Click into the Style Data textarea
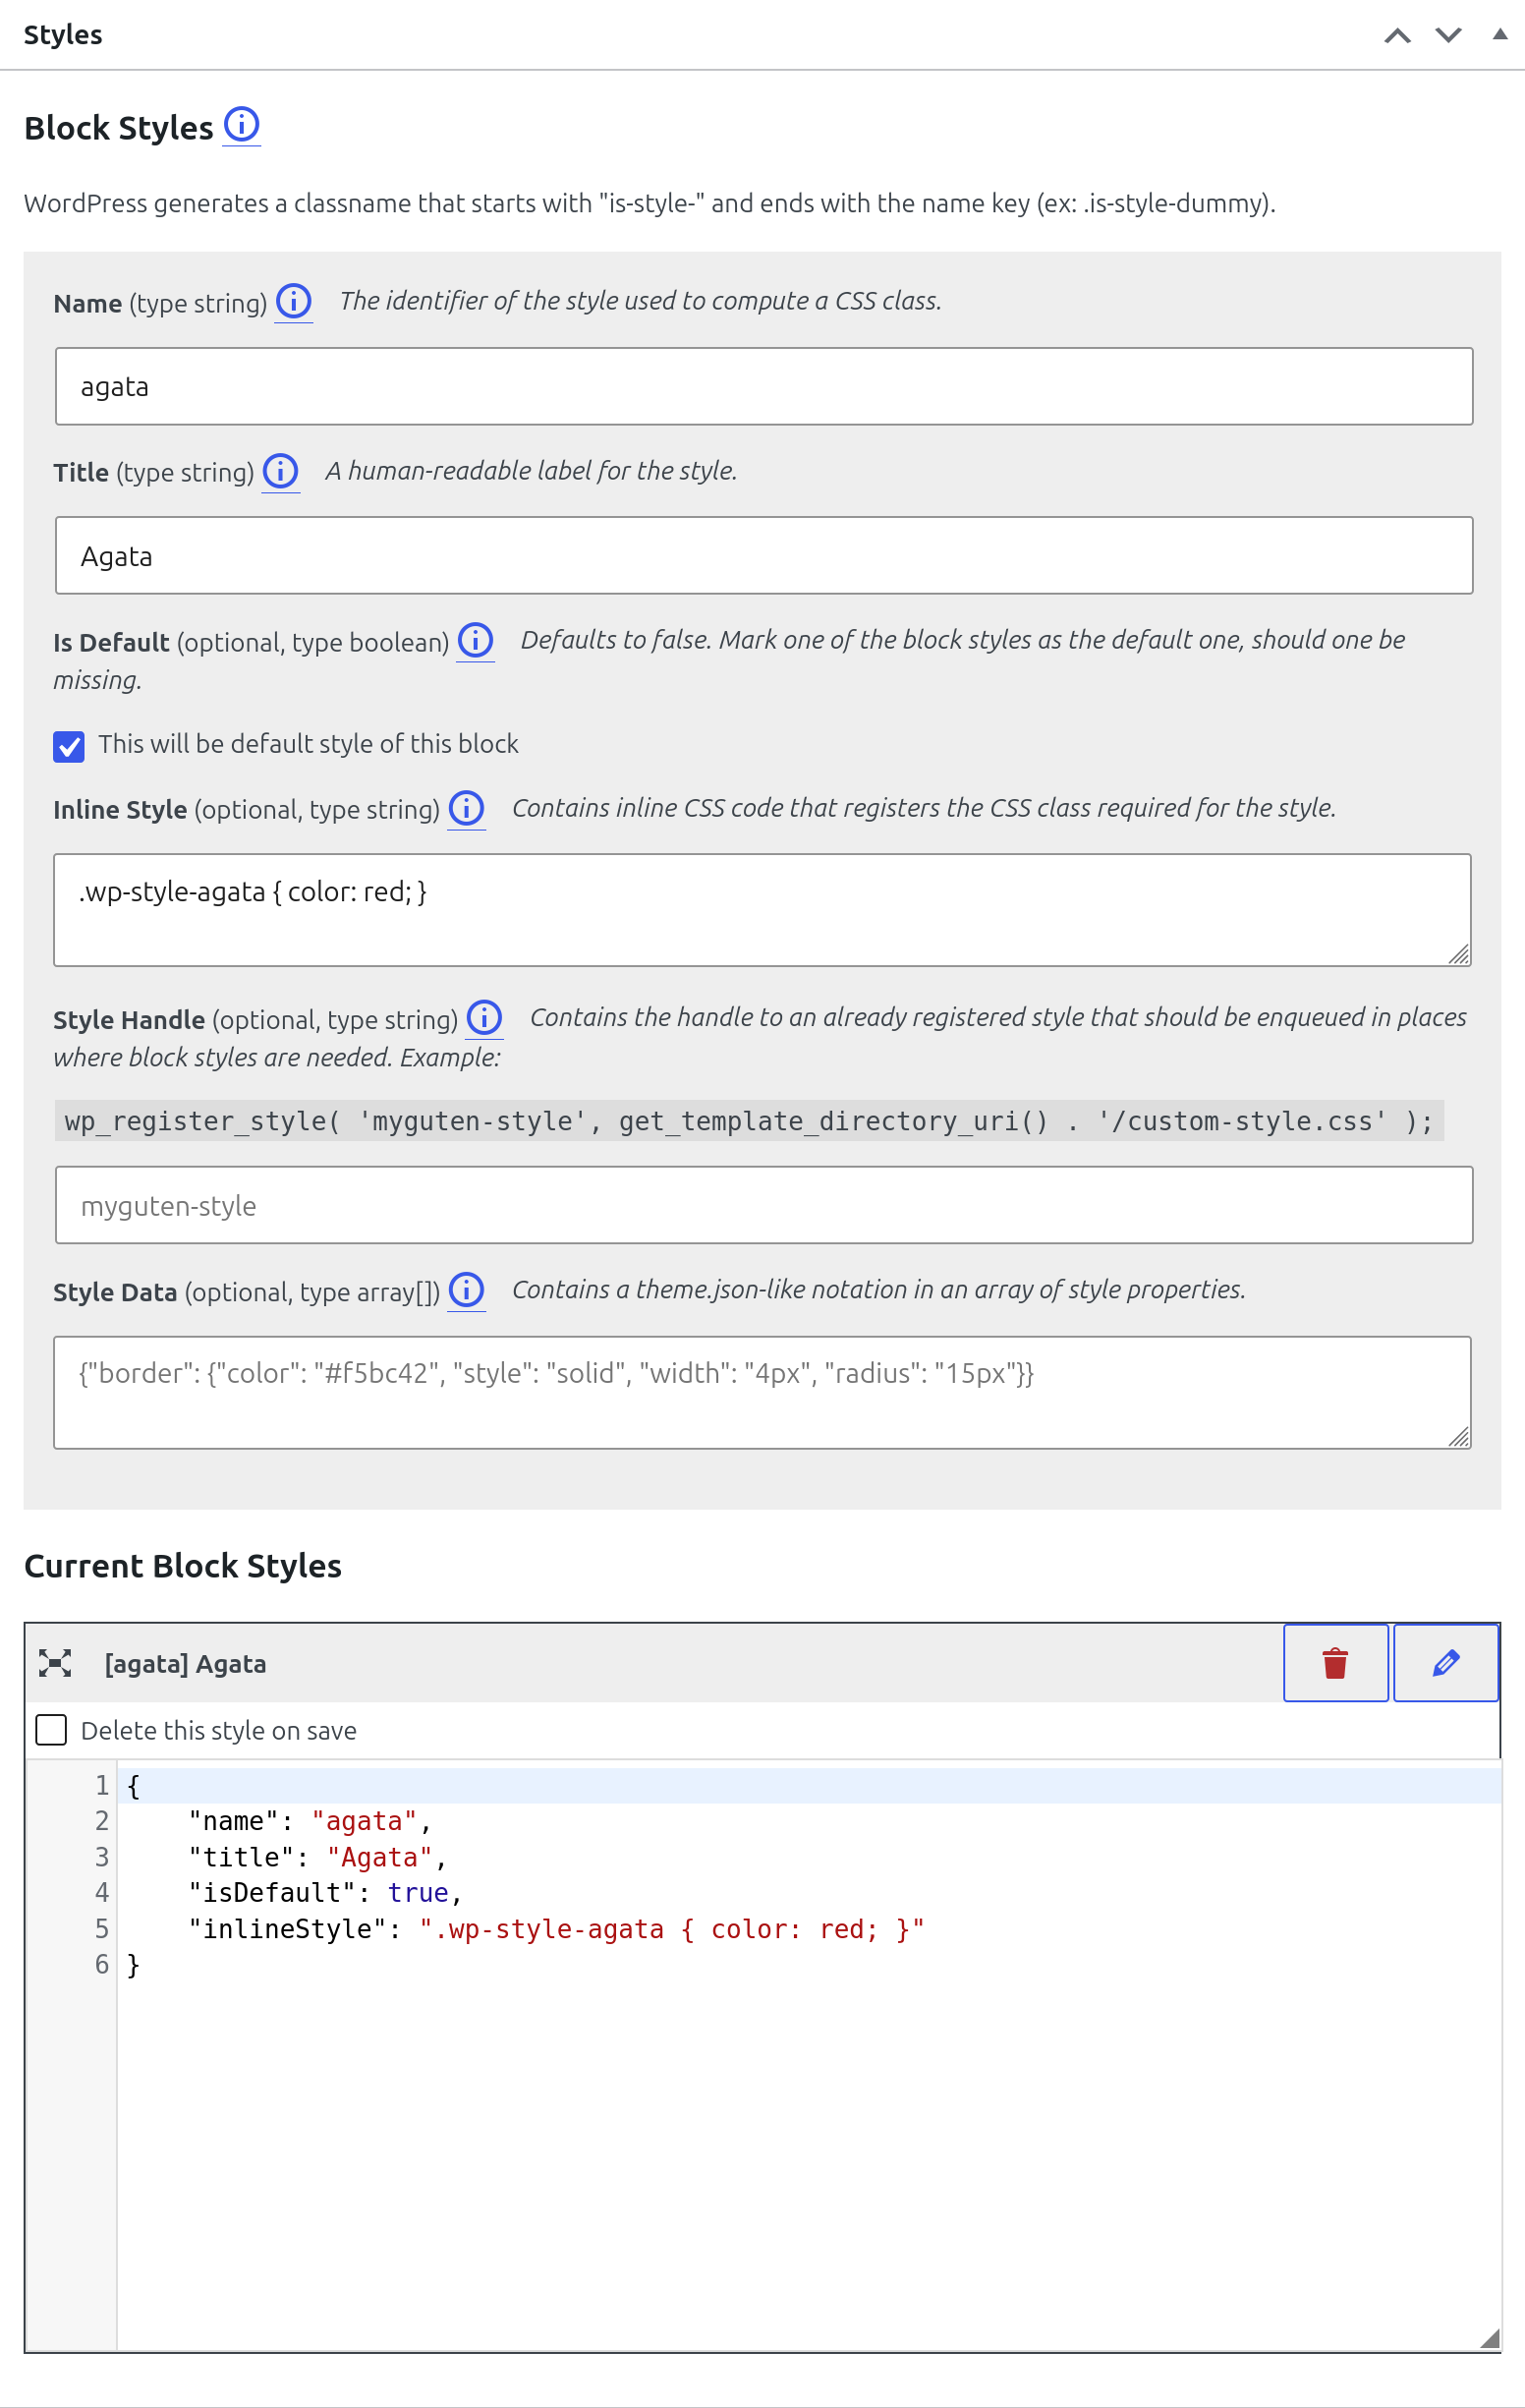Screen dimensions: 1525x2408 (762, 1392)
